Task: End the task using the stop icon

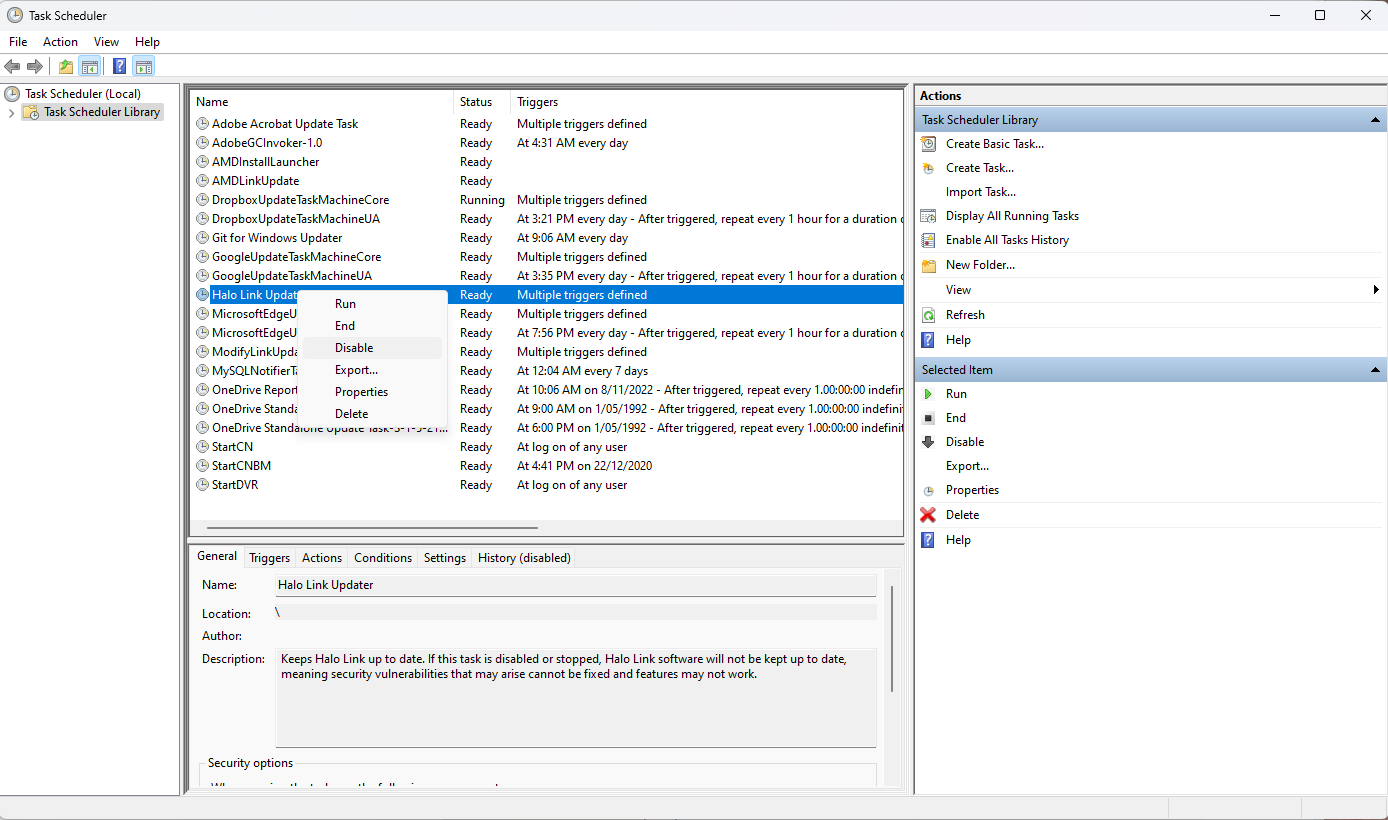Action: 930,417
